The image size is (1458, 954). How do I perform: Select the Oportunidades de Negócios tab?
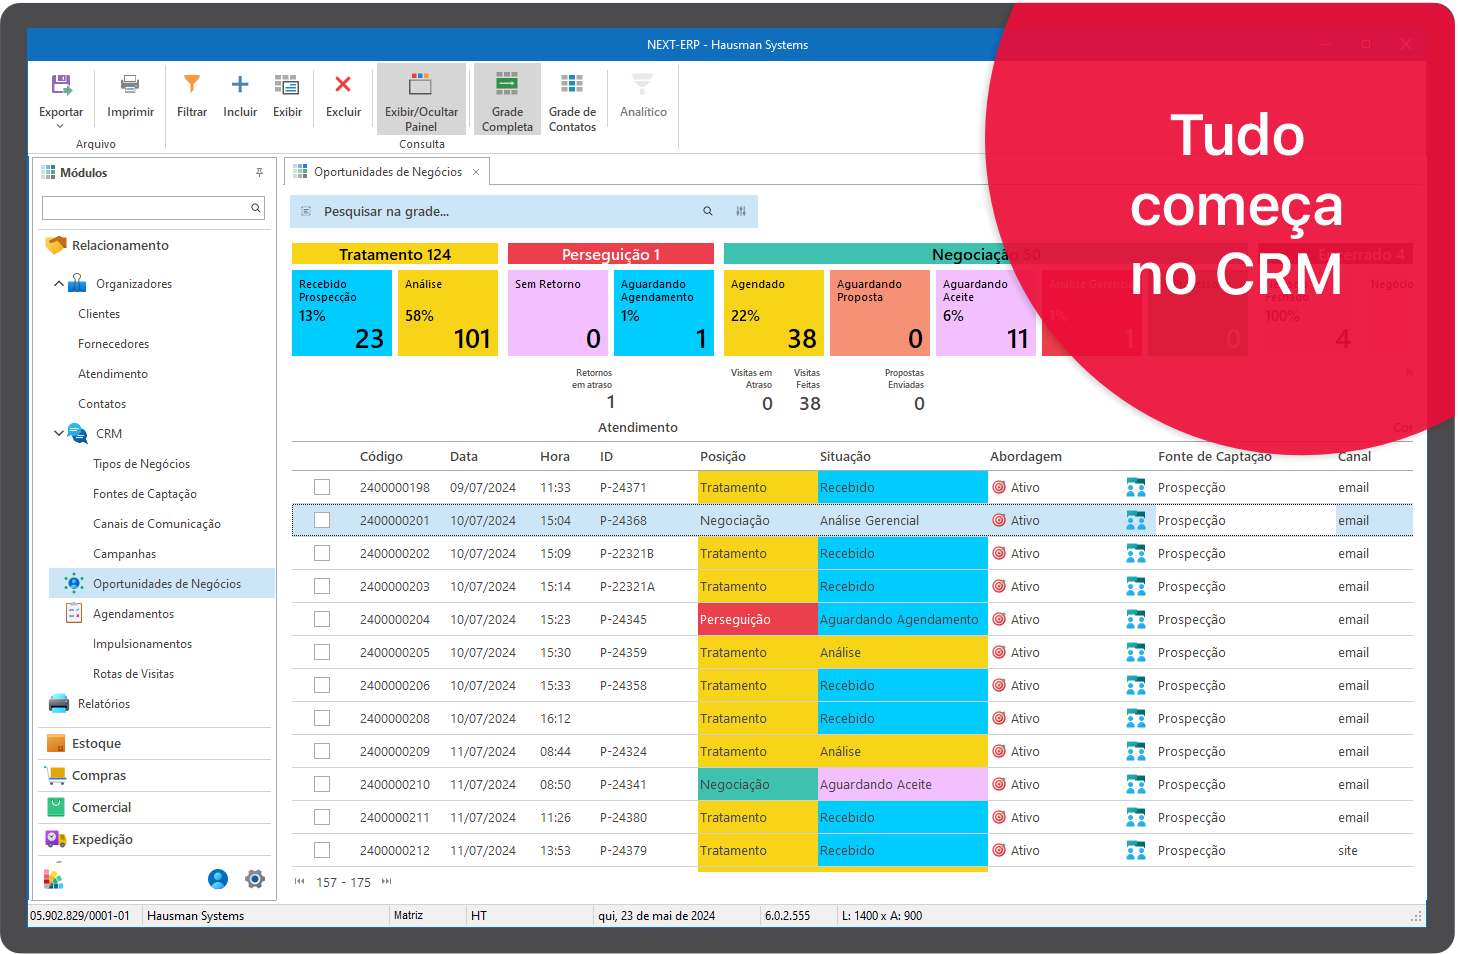click(387, 172)
